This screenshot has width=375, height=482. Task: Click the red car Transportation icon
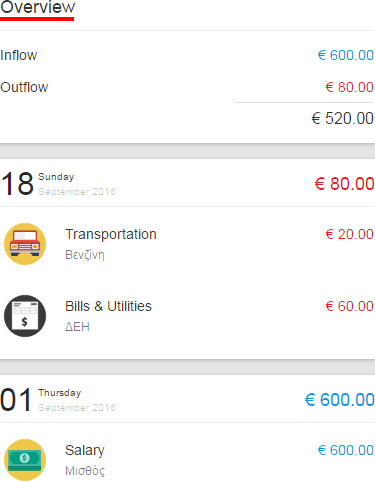click(25, 244)
